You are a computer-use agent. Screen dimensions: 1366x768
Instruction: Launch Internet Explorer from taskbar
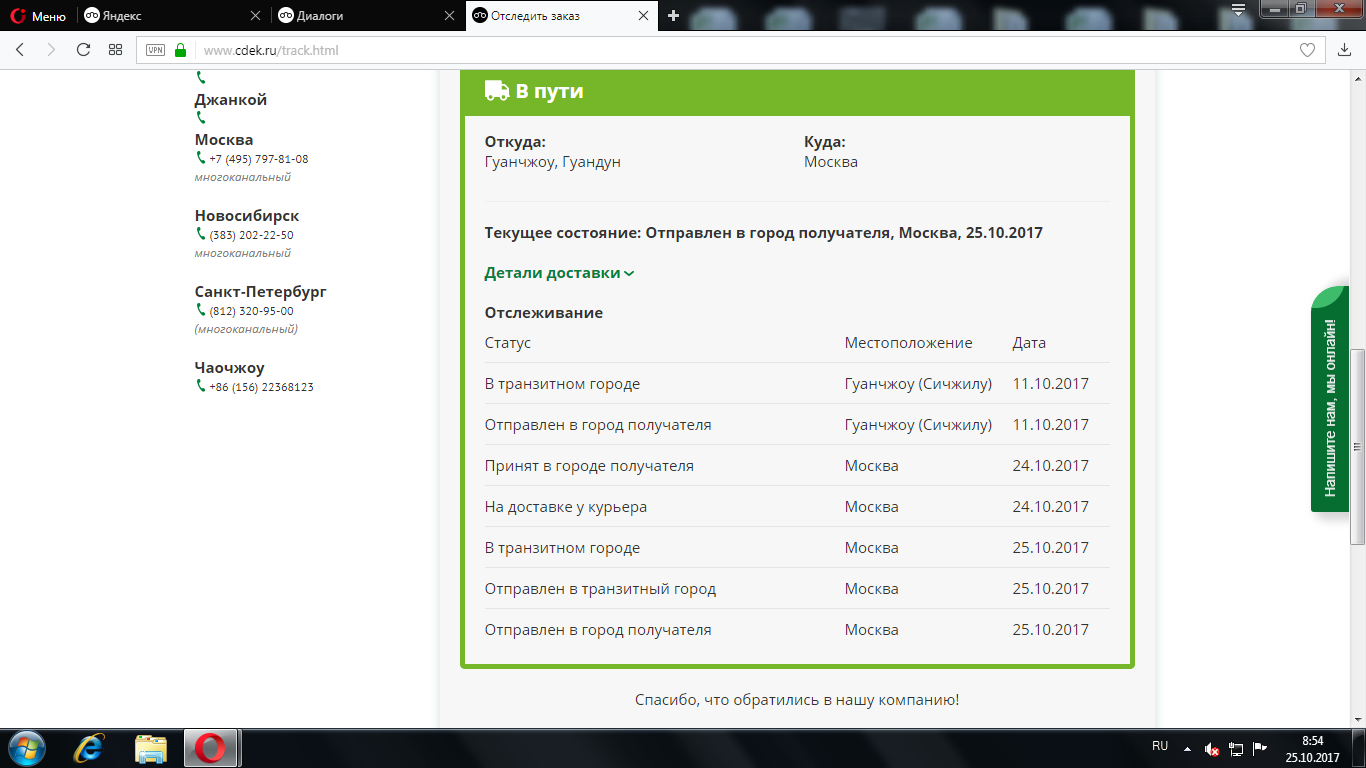coord(89,748)
